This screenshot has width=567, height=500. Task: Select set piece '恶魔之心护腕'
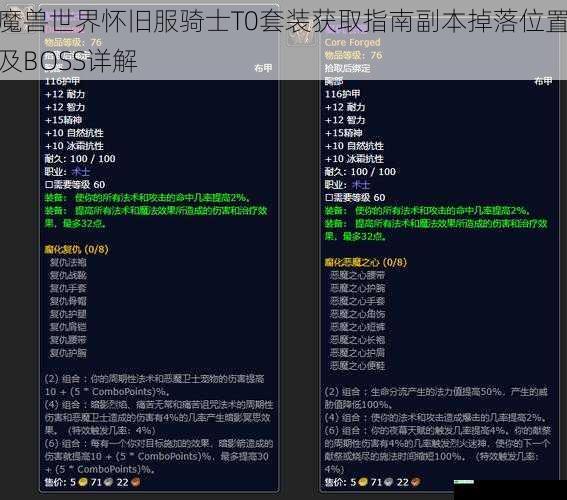coord(357,289)
